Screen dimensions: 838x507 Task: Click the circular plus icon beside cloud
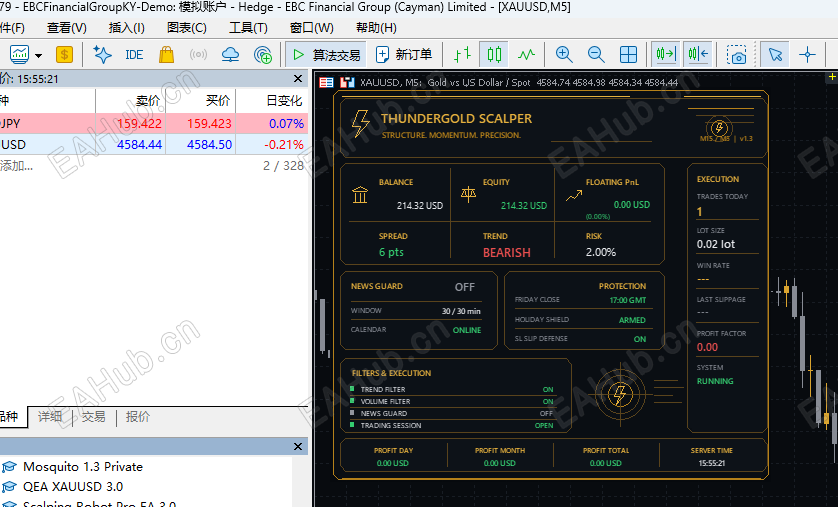(x=263, y=54)
